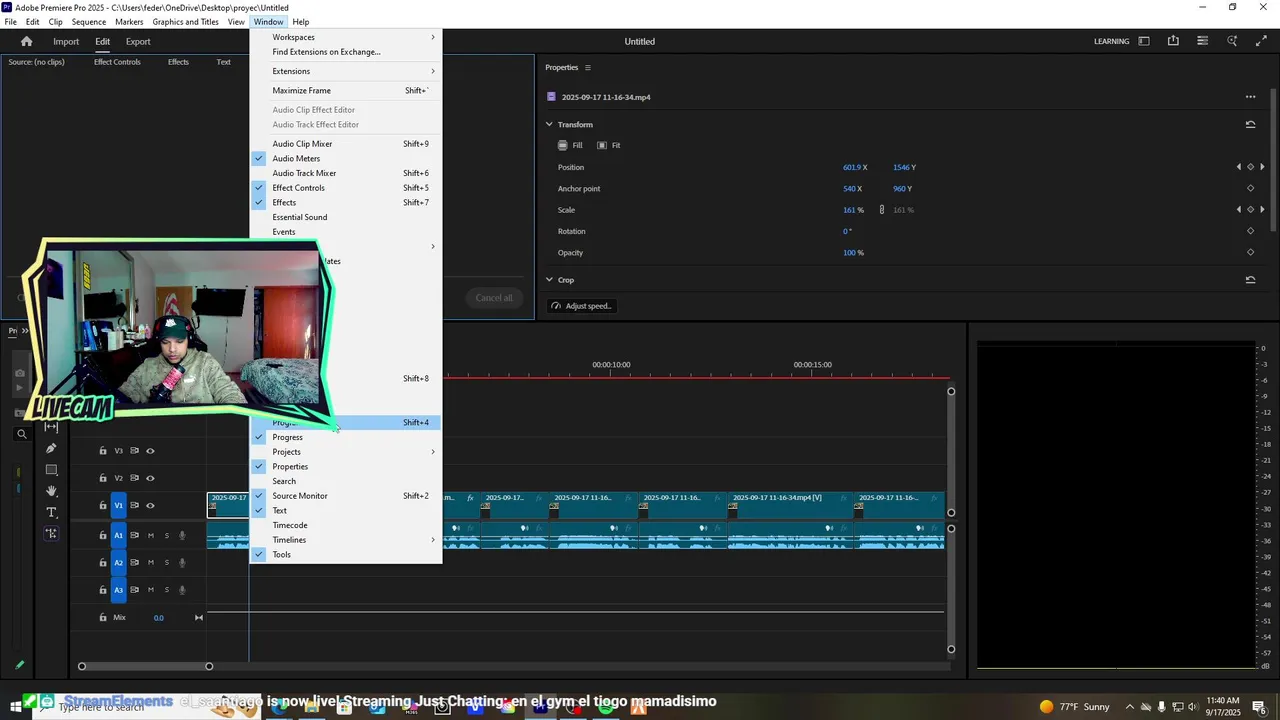Expand the Projects submenu

pos(345,452)
